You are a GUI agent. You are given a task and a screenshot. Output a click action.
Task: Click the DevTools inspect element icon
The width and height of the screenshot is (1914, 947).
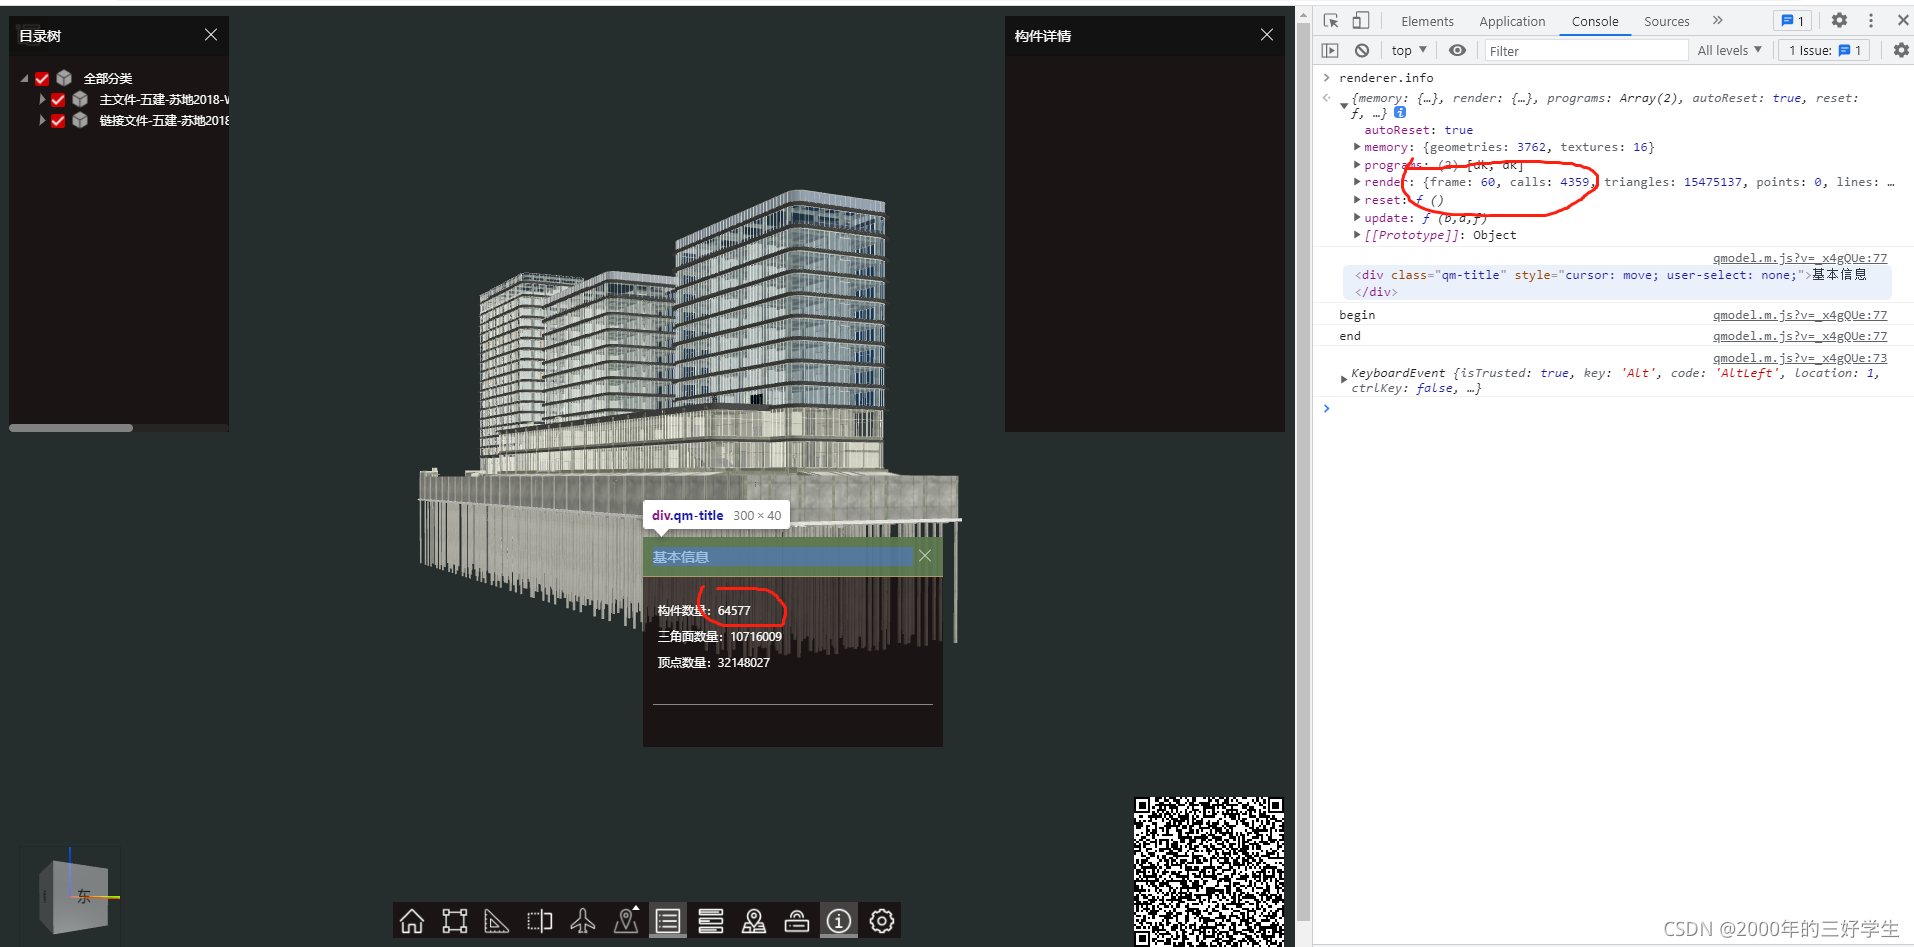tap(1331, 21)
